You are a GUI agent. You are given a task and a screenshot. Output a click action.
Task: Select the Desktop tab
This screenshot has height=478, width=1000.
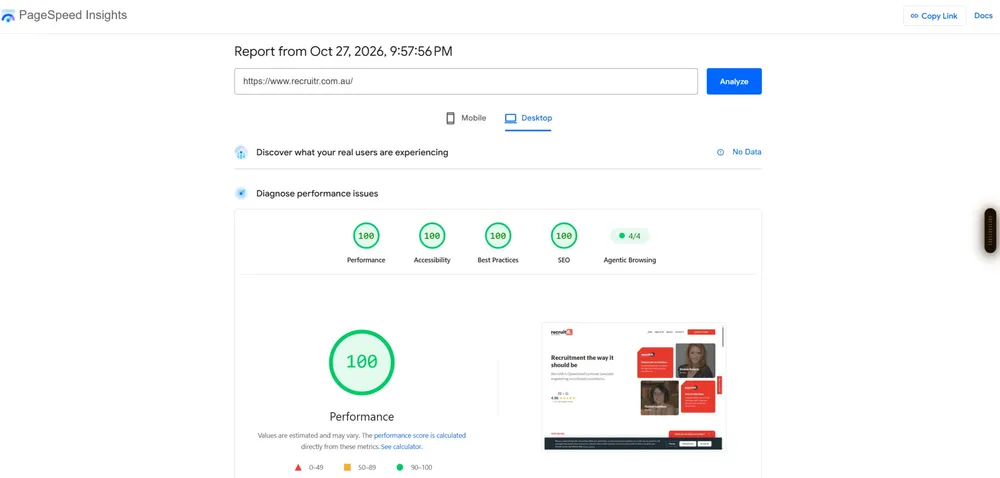point(528,119)
